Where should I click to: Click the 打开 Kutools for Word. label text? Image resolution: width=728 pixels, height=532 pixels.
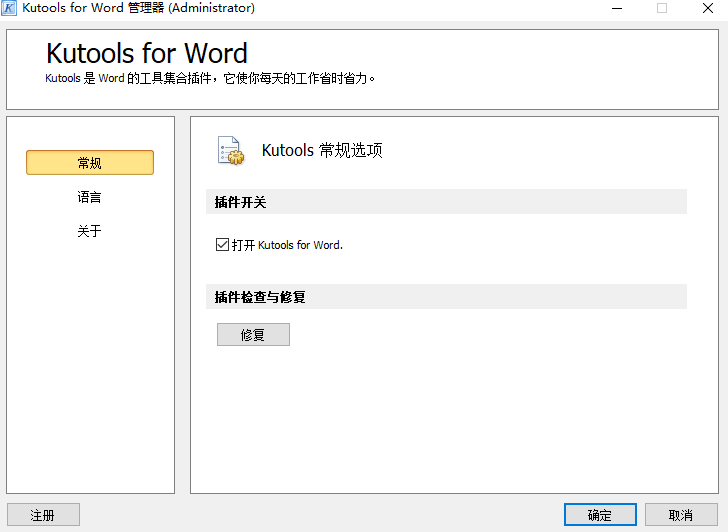(287, 245)
